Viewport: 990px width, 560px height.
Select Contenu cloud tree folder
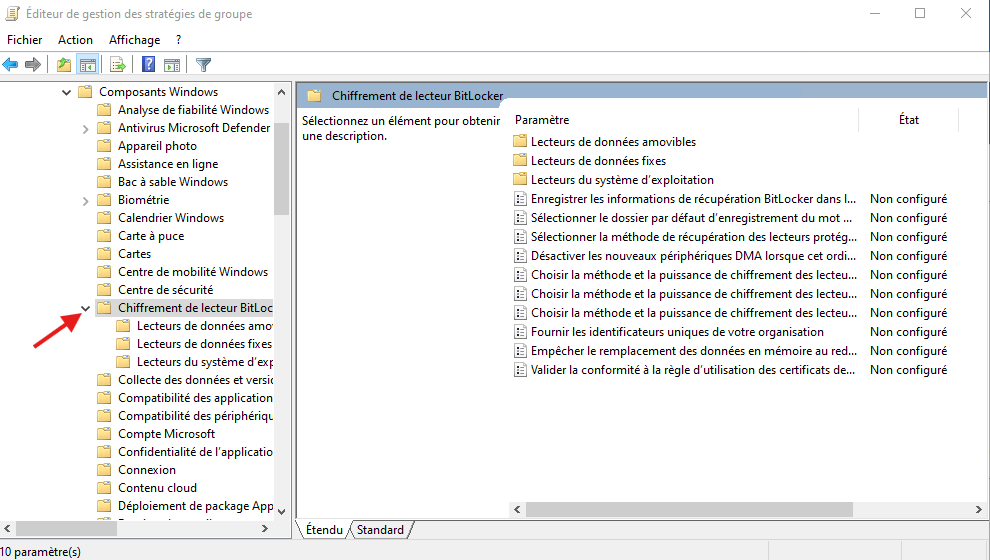coord(157,488)
